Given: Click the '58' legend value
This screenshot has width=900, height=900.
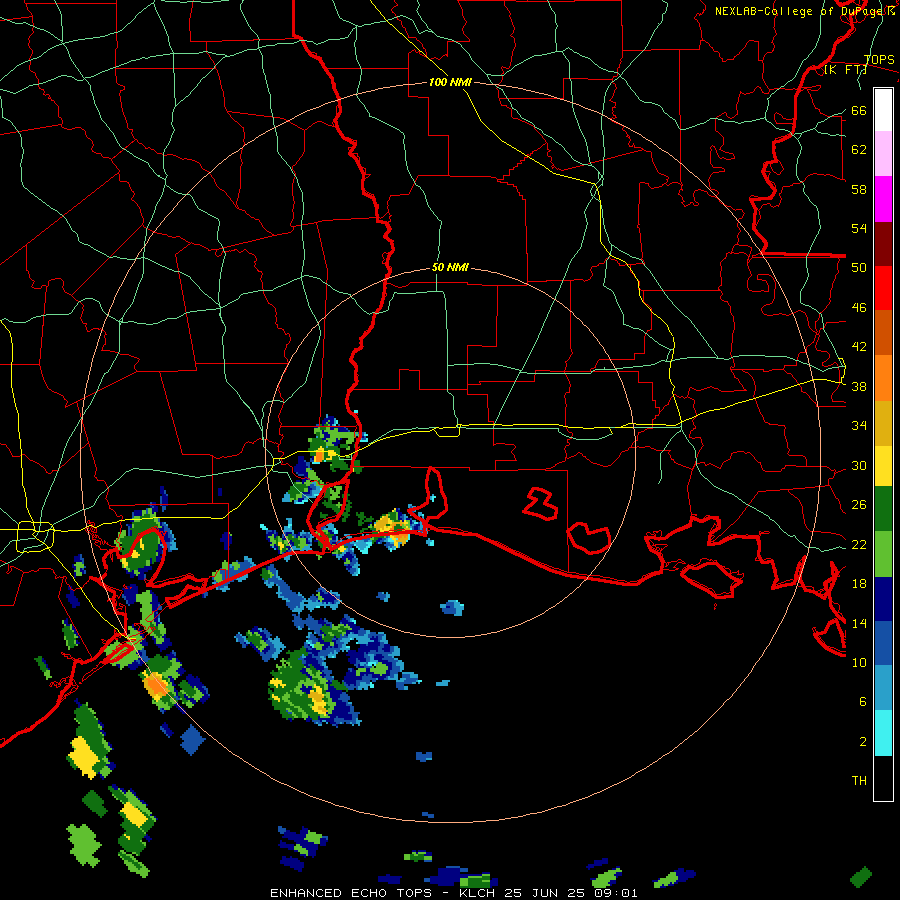Looking at the screenshot, I should point(859,189).
